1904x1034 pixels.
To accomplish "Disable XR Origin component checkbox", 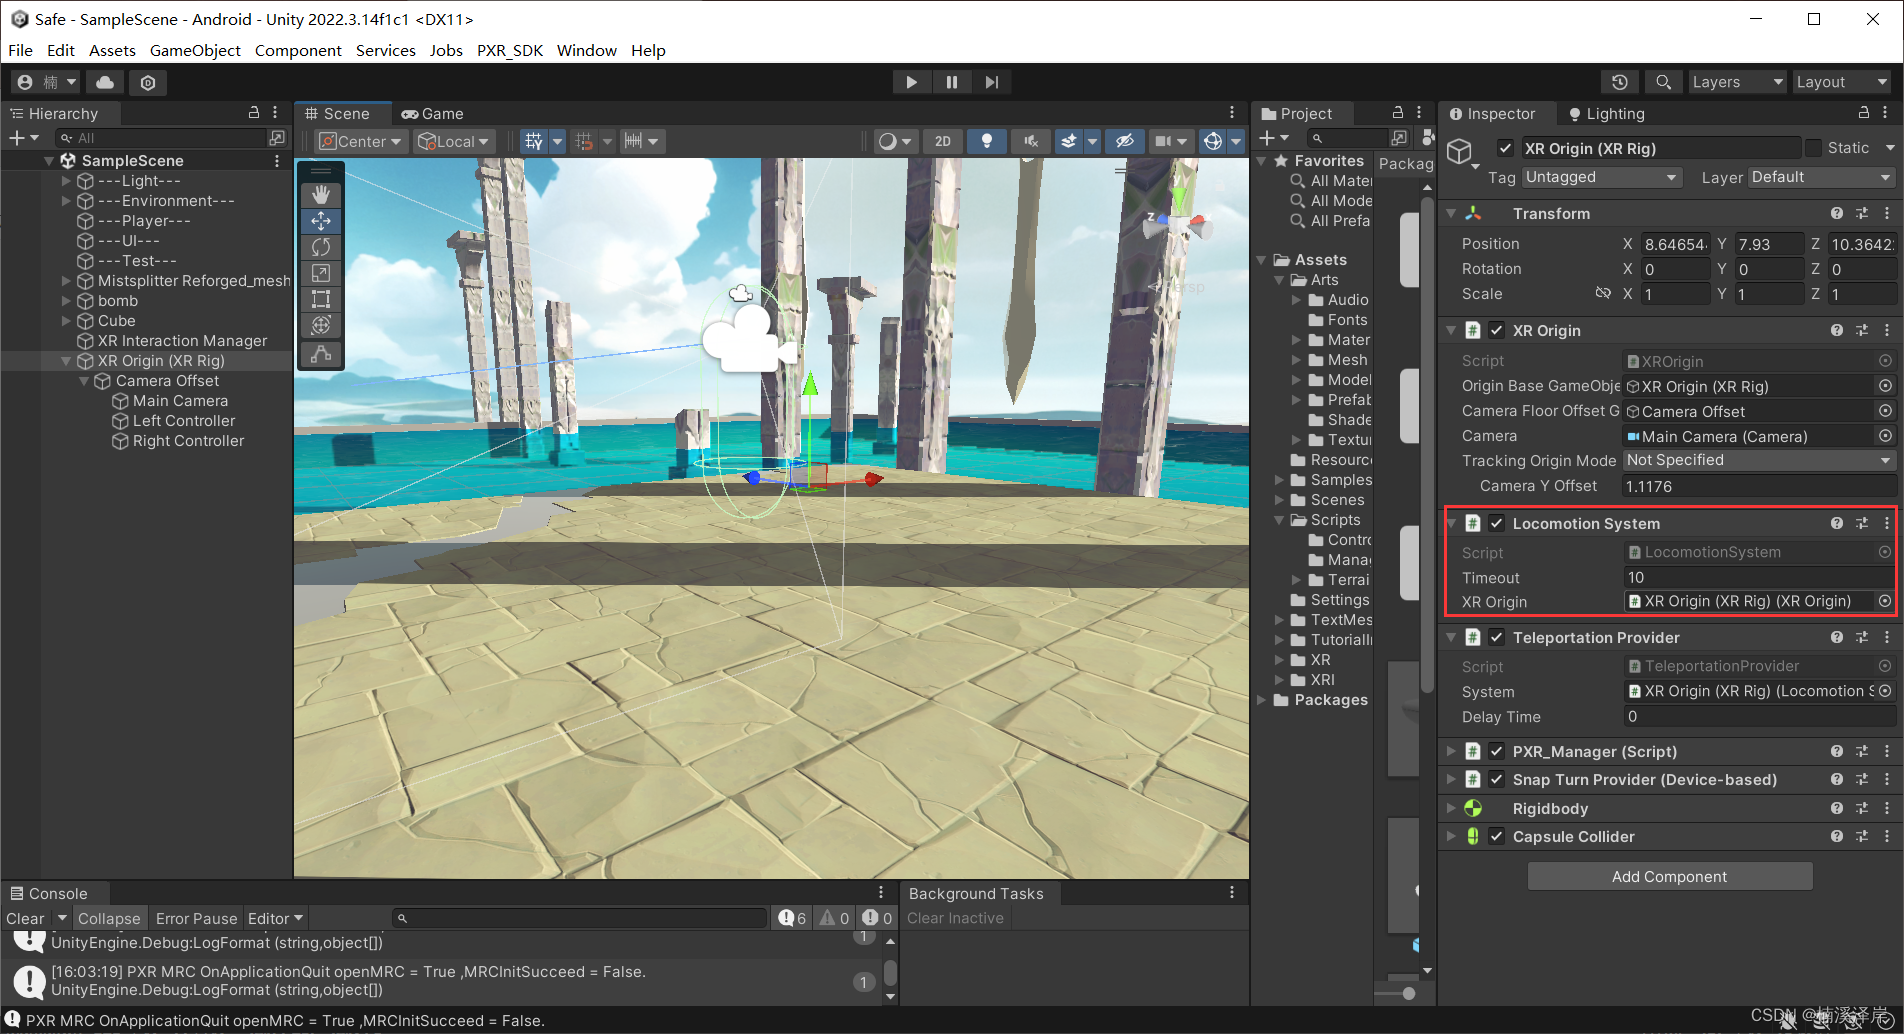I will pyautogui.click(x=1497, y=330).
